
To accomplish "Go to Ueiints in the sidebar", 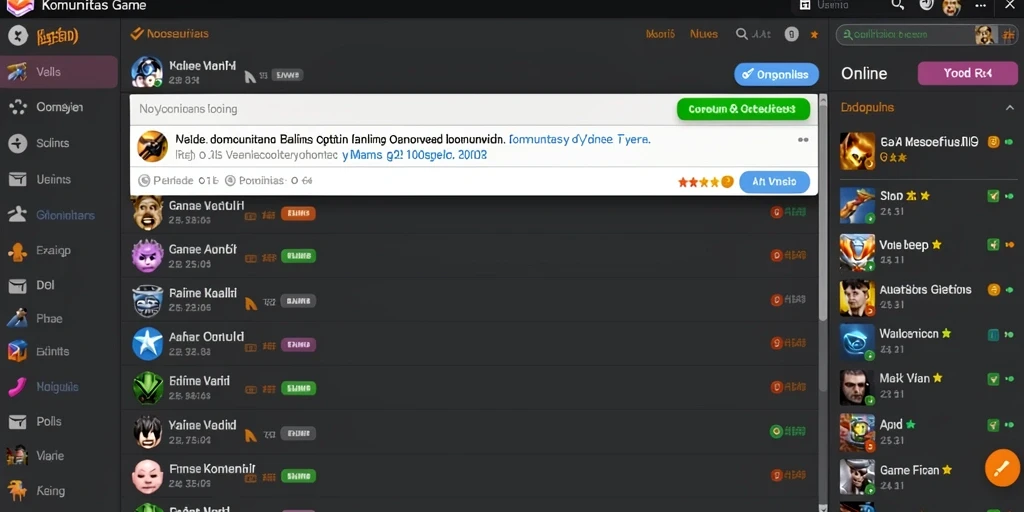I will point(54,179).
